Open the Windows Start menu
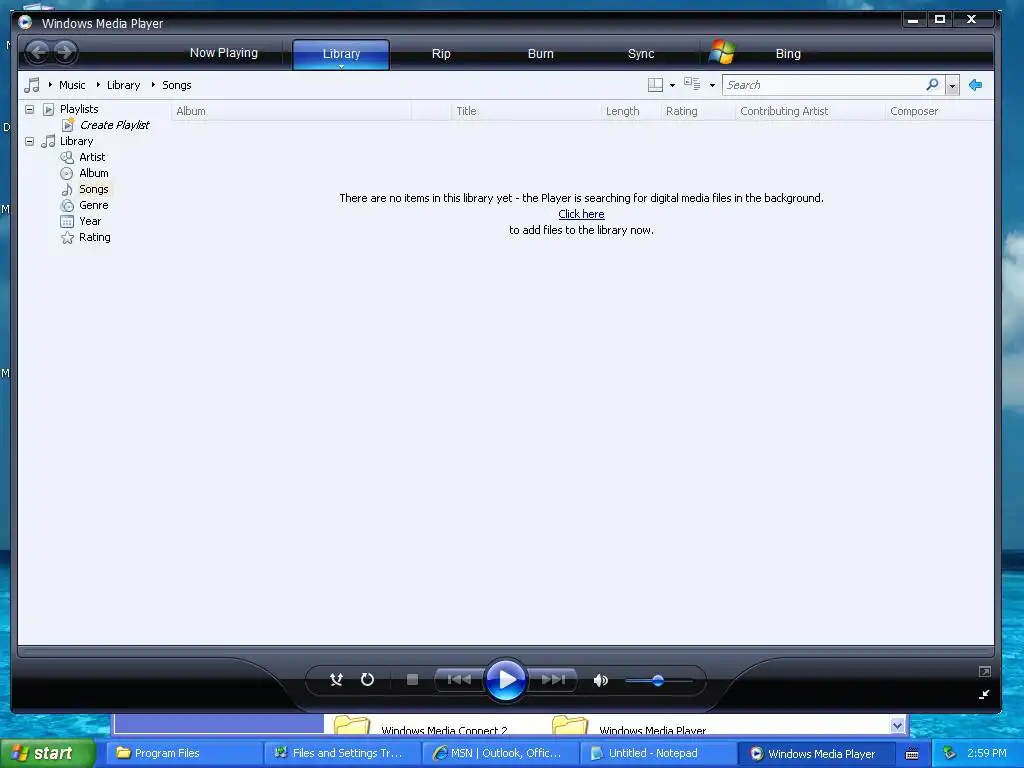 47,753
